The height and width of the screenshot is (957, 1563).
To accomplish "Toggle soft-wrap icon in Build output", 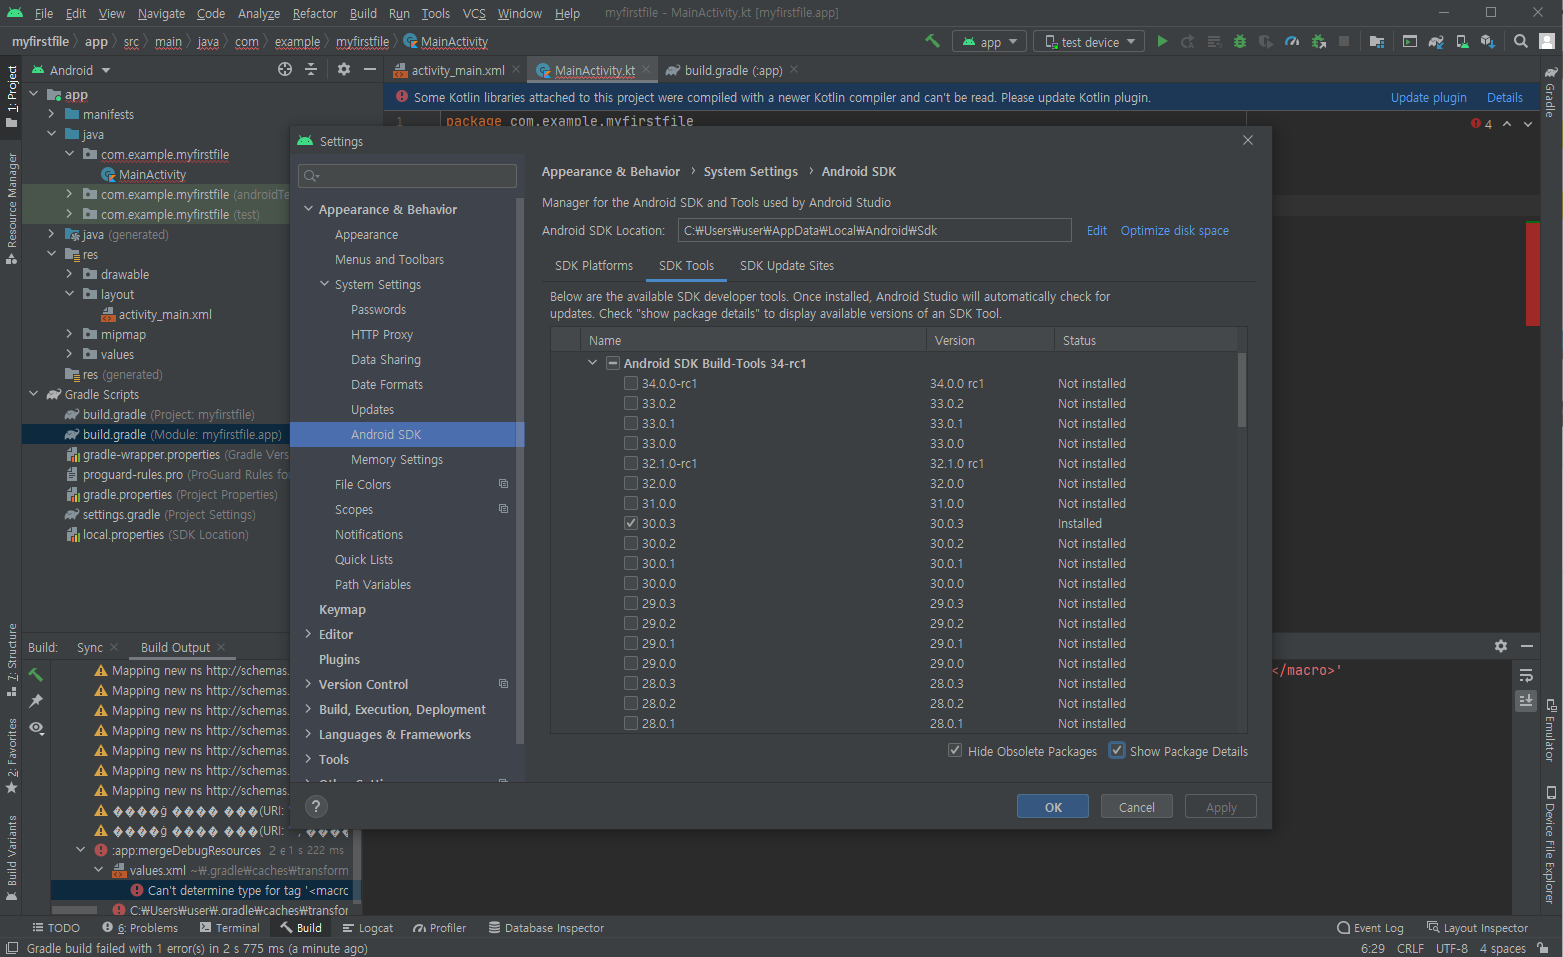I will coord(1526,675).
